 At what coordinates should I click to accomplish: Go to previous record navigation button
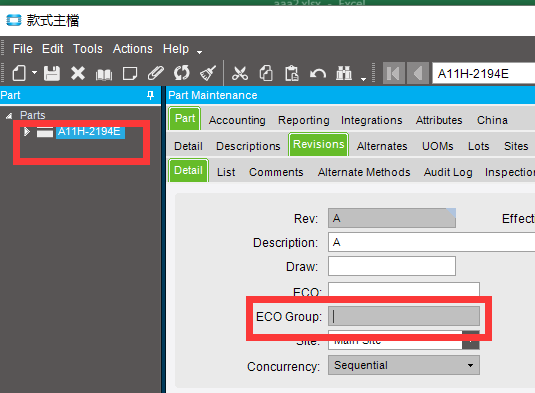coord(418,73)
